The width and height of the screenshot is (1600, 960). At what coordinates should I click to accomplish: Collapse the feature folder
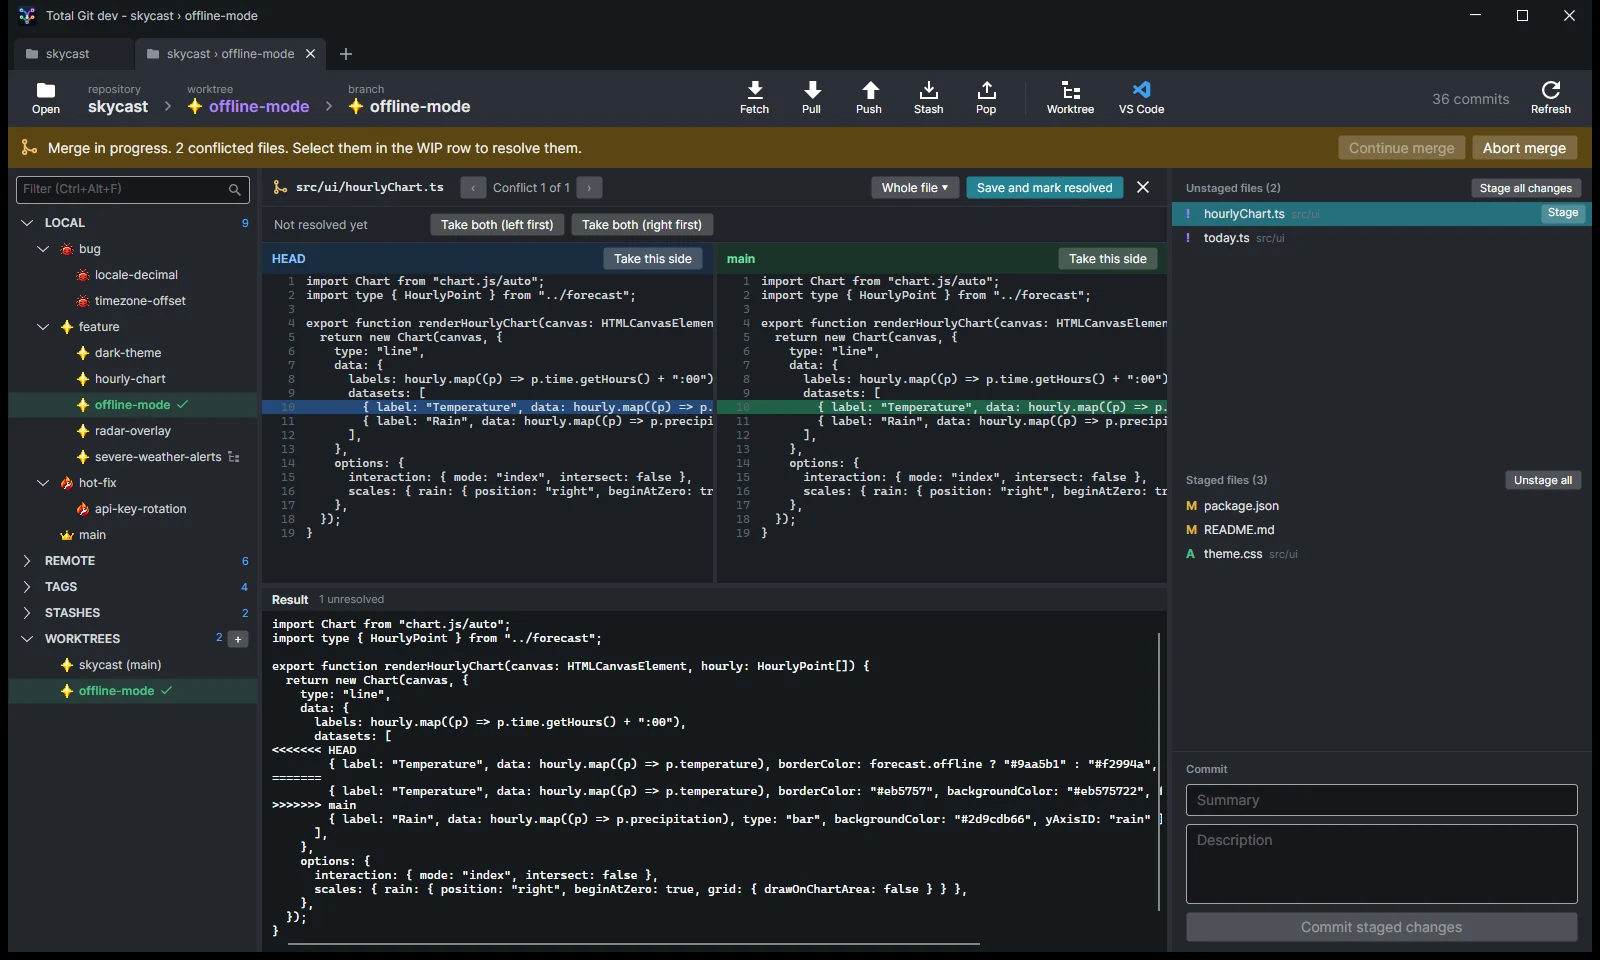pyautogui.click(x=43, y=327)
